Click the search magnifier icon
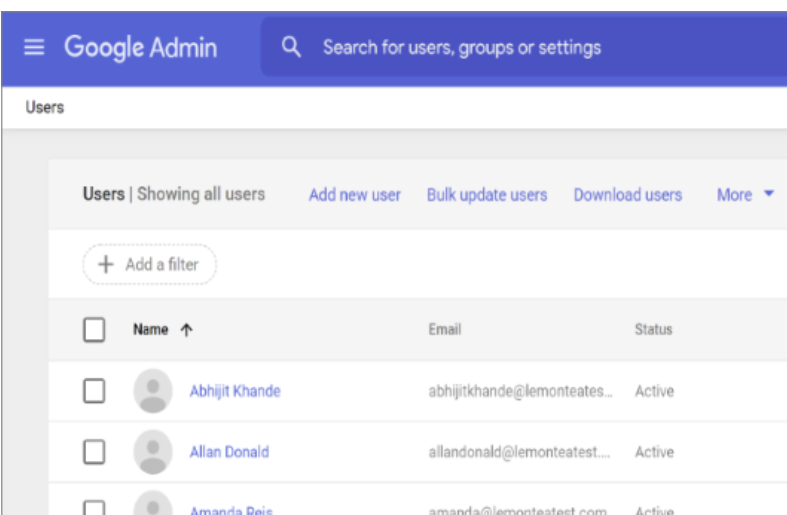787x515 pixels. [291, 47]
